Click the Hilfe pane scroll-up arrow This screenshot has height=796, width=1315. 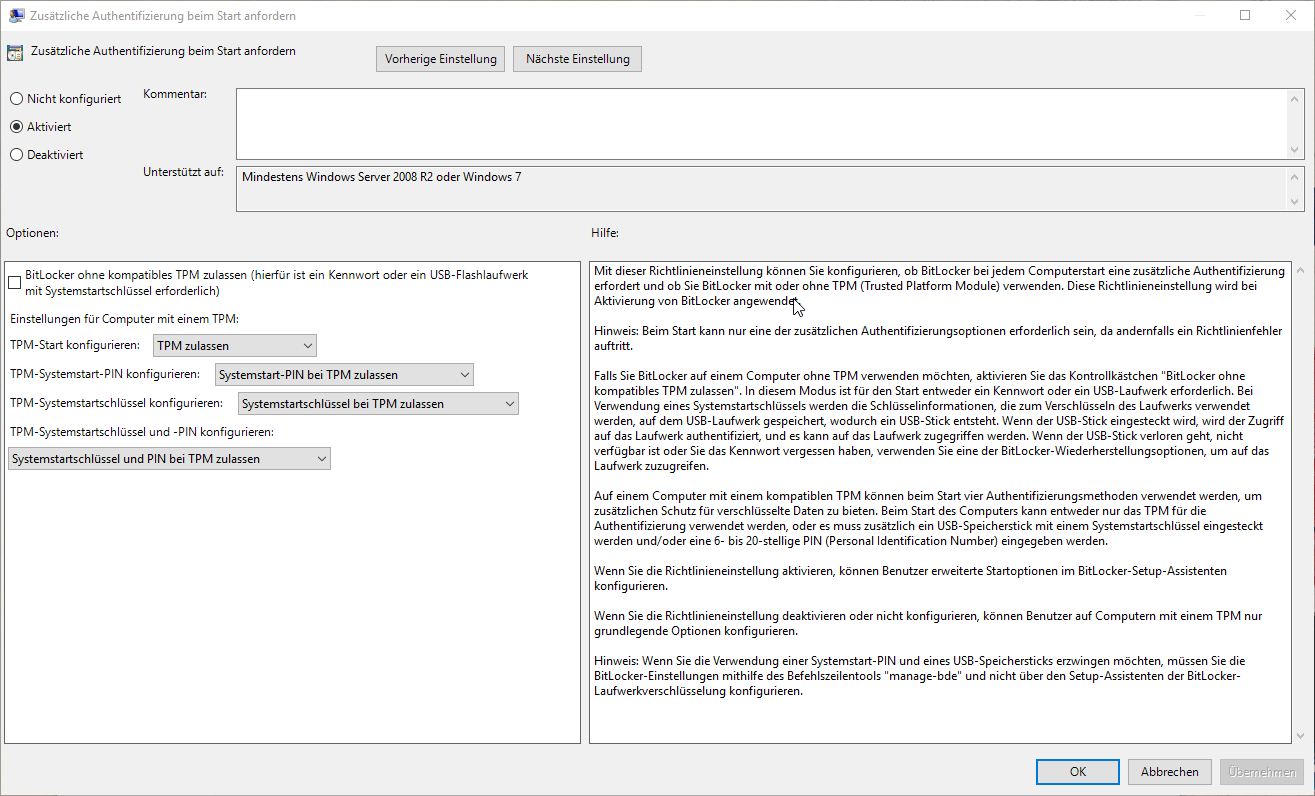pos(1299,271)
